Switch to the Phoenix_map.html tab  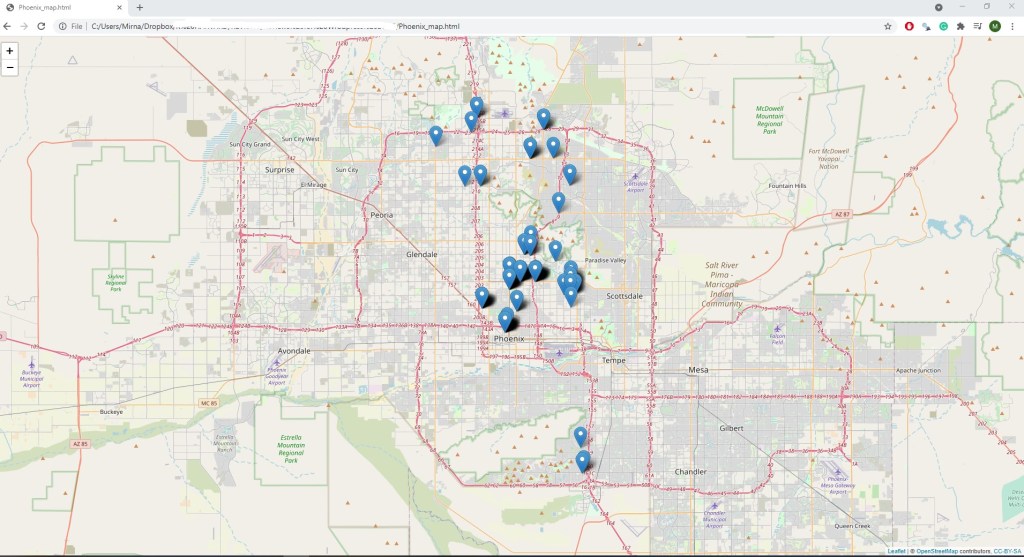[x=60, y=7]
